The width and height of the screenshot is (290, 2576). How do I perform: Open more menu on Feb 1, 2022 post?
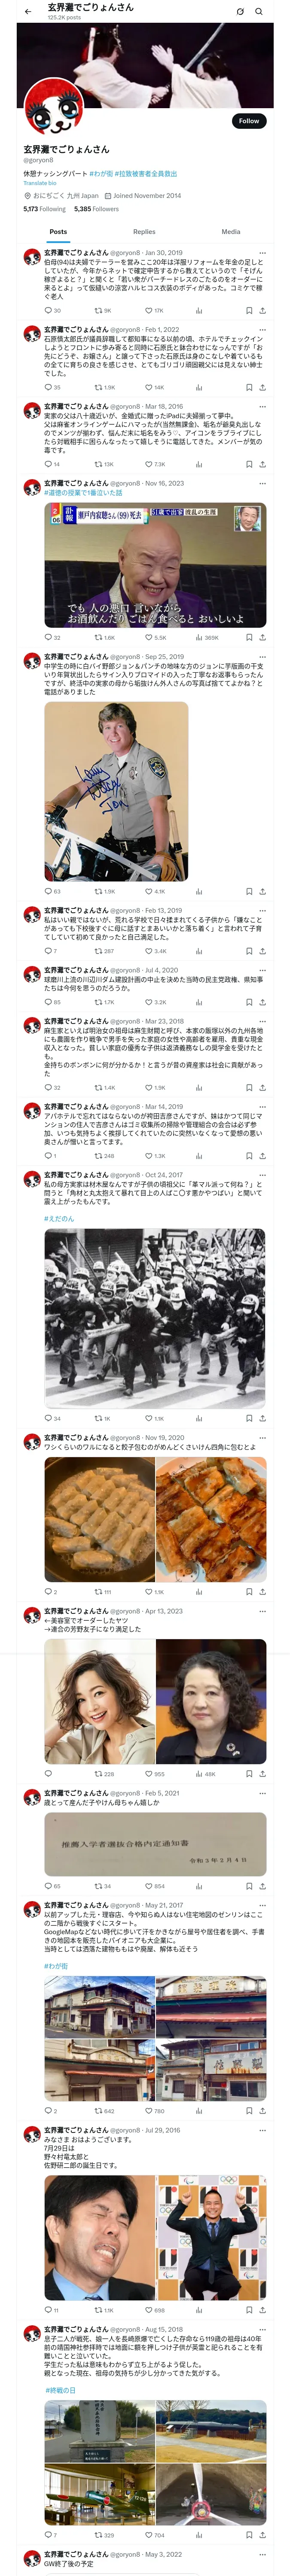(263, 329)
